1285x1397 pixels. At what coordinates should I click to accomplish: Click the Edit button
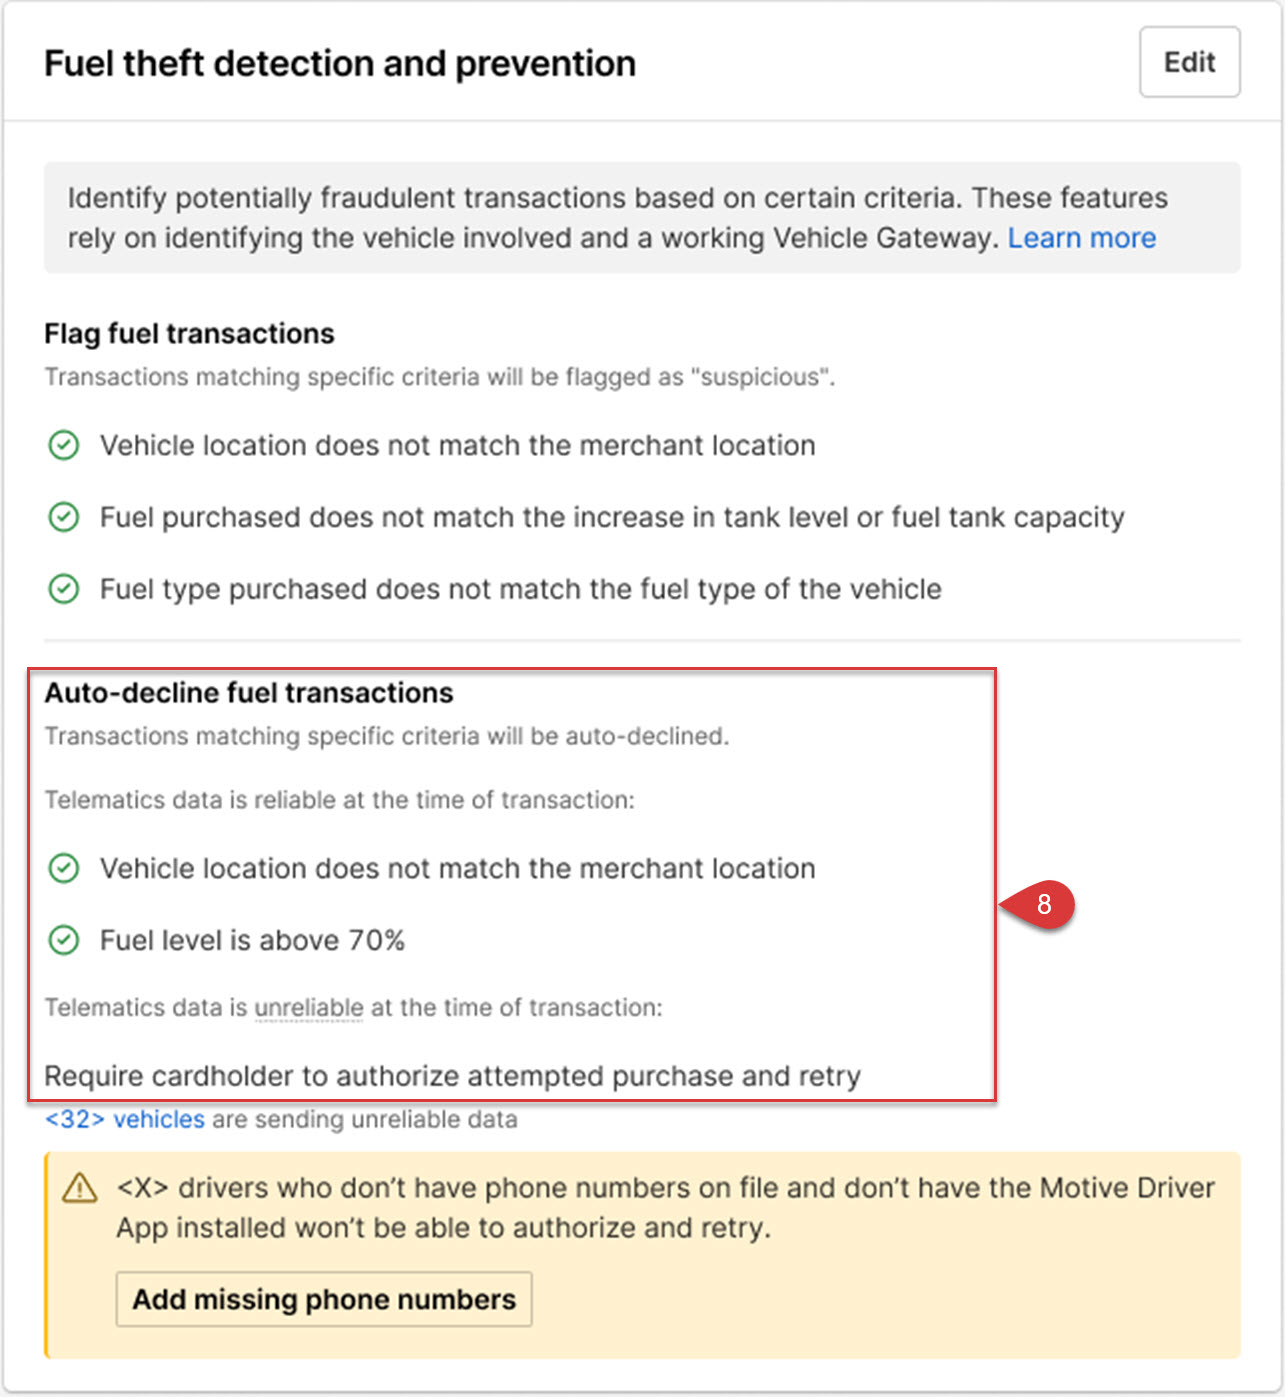coord(1189,62)
